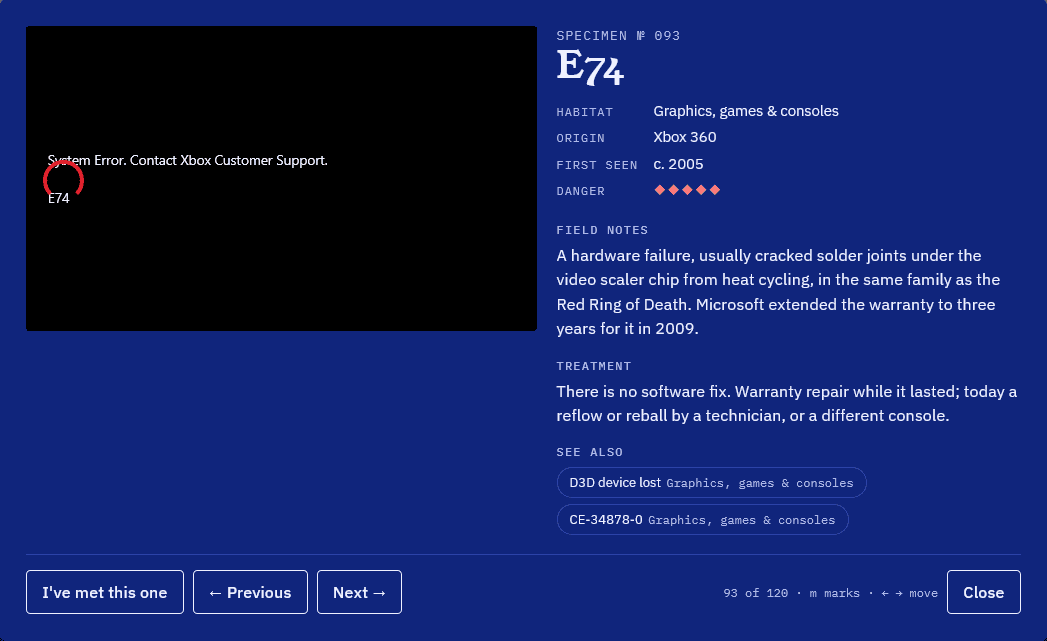Click the middle danger diamond icon

[x=687, y=190]
